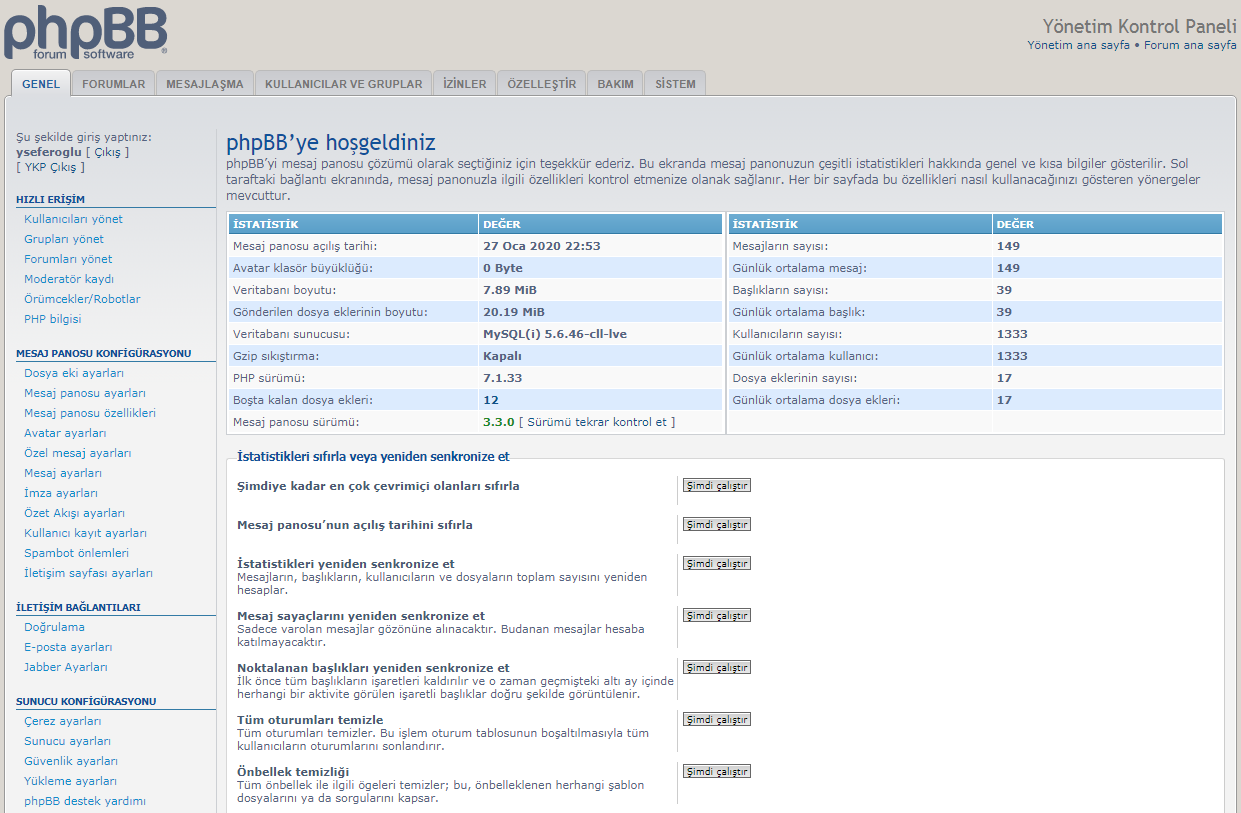
Task: Run Mesaj panosu açılış tarihini sıfırla
Action: pos(716,525)
